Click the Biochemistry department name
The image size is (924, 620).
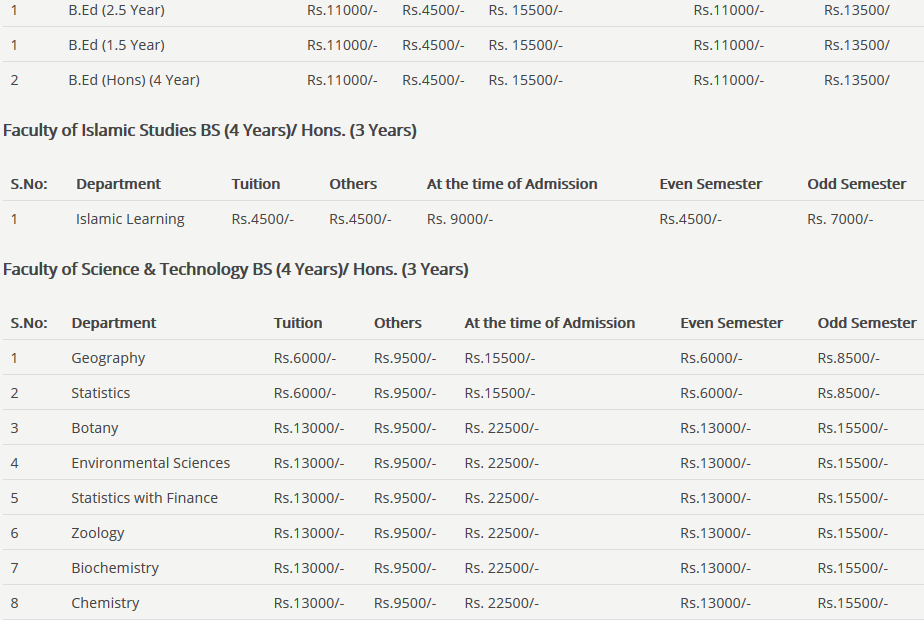pos(115,568)
